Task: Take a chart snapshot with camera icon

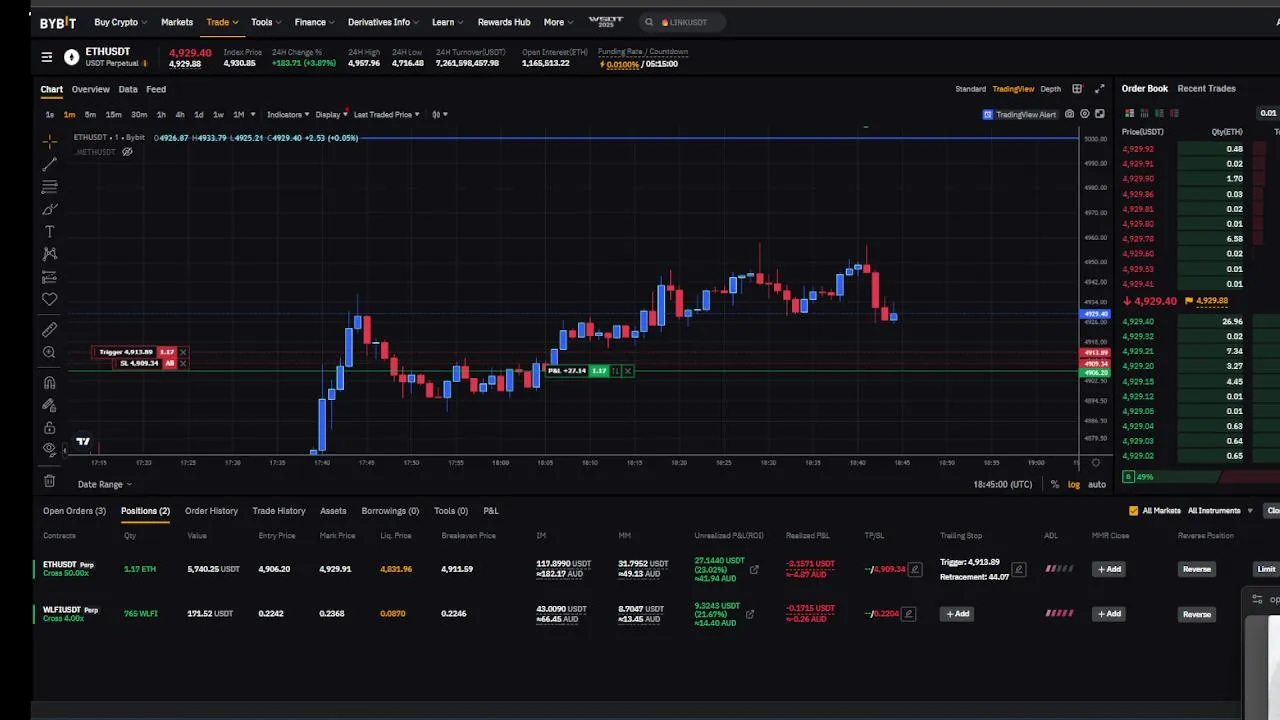Action: click(x=1069, y=114)
